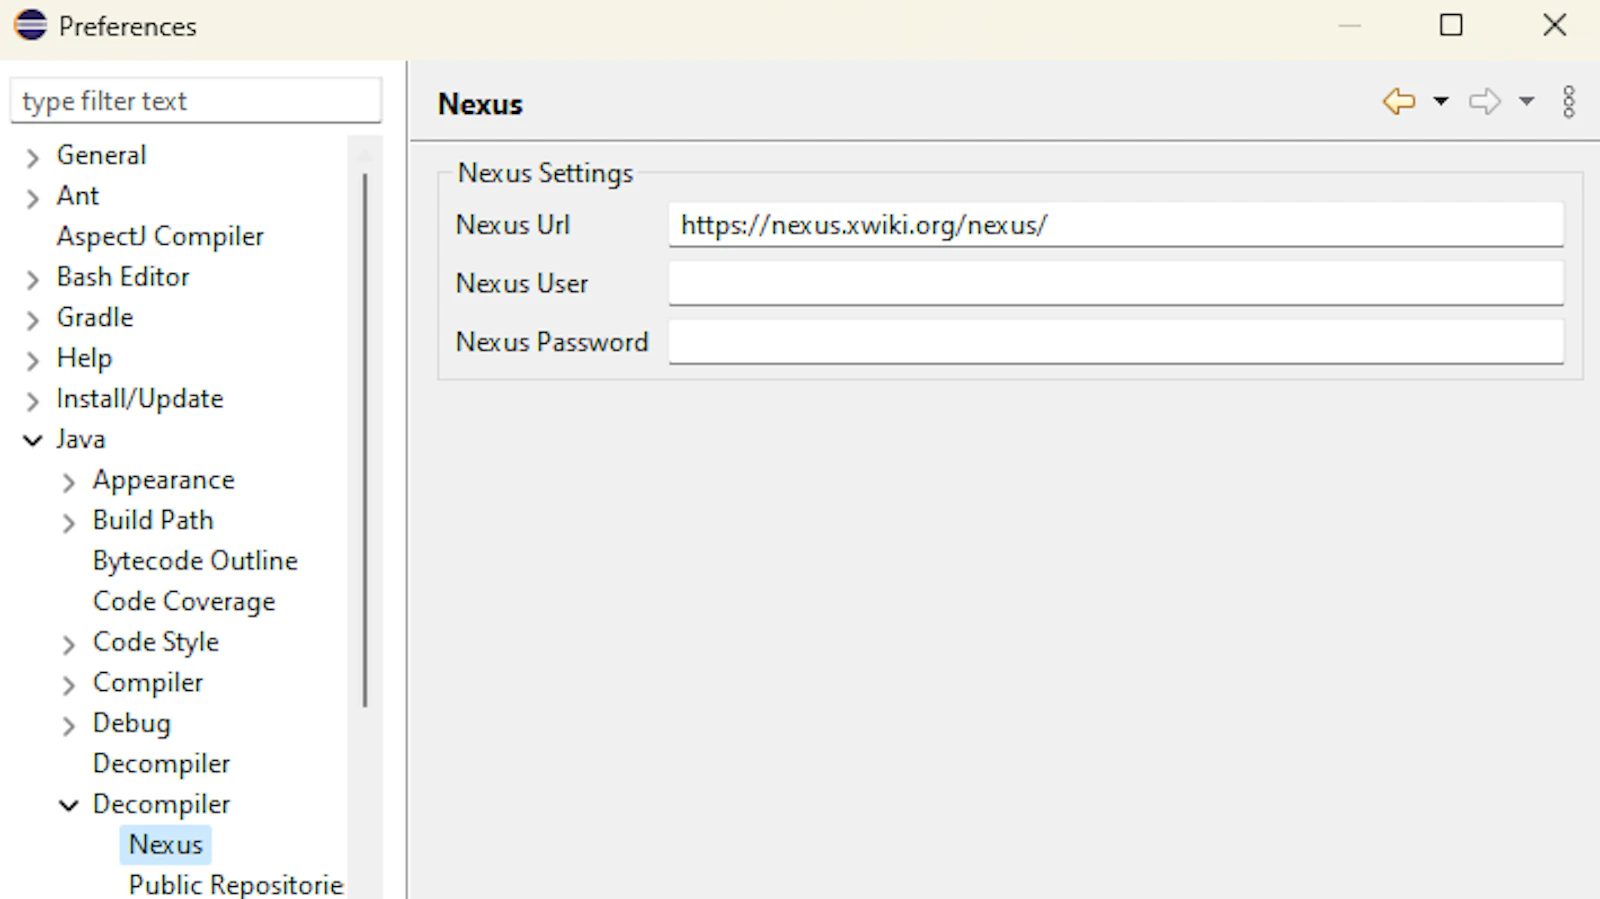The height and width of the screenshot is (899, 1600).
Task: Open the Gradle preferences page
Action: click(x=95, y=317)
